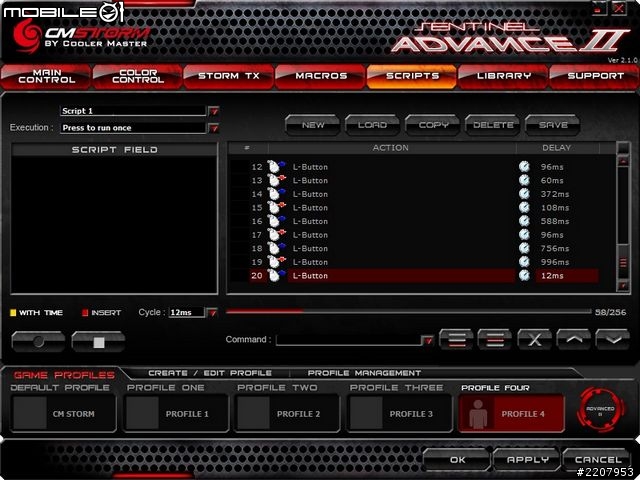
Task: Open the Create / Edit Profile tab
Action: click(210, 373)
